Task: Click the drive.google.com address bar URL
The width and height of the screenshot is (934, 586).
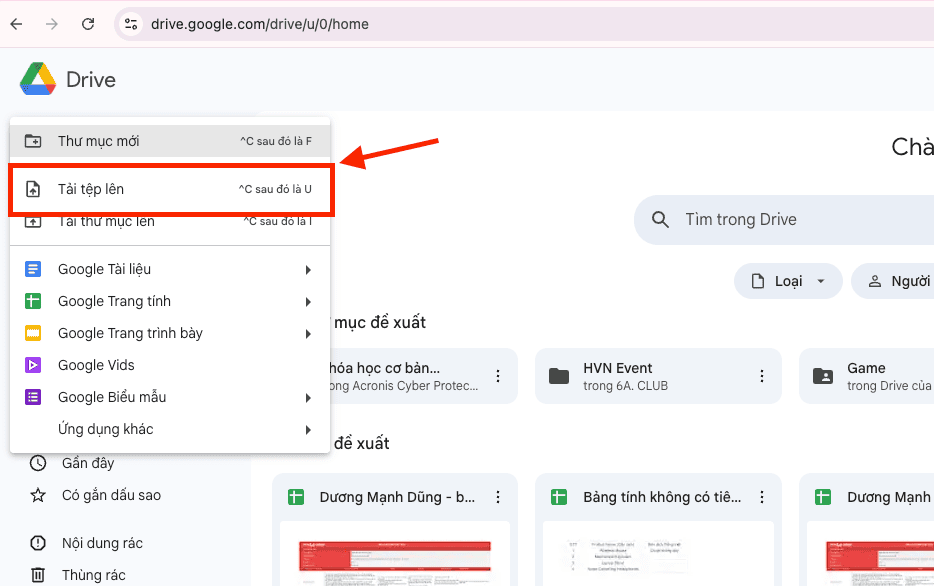Action: tap(260, 24)
